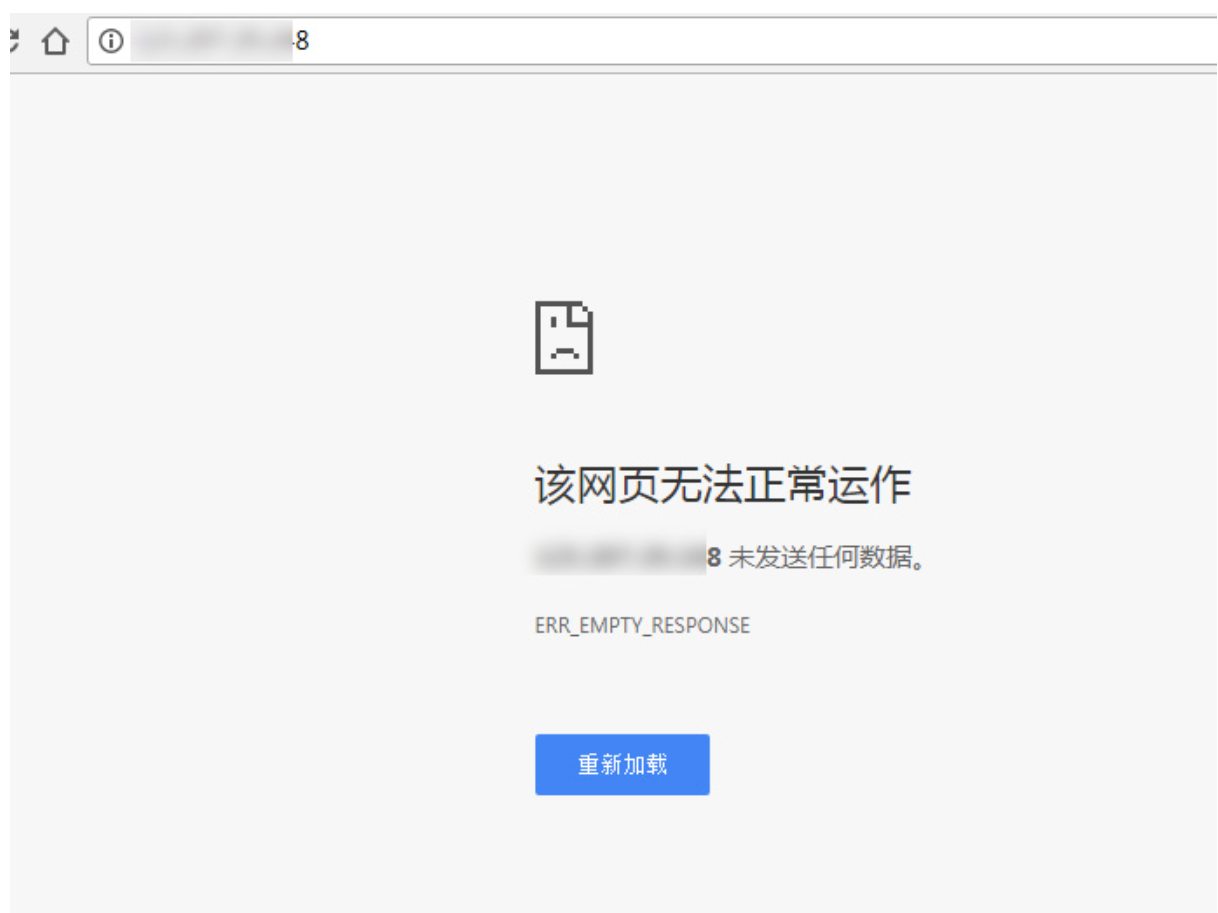Click the bold 8 before 未发送任何数据
1218x913 pixels.
pyautogui.click(x=714, y=558)
